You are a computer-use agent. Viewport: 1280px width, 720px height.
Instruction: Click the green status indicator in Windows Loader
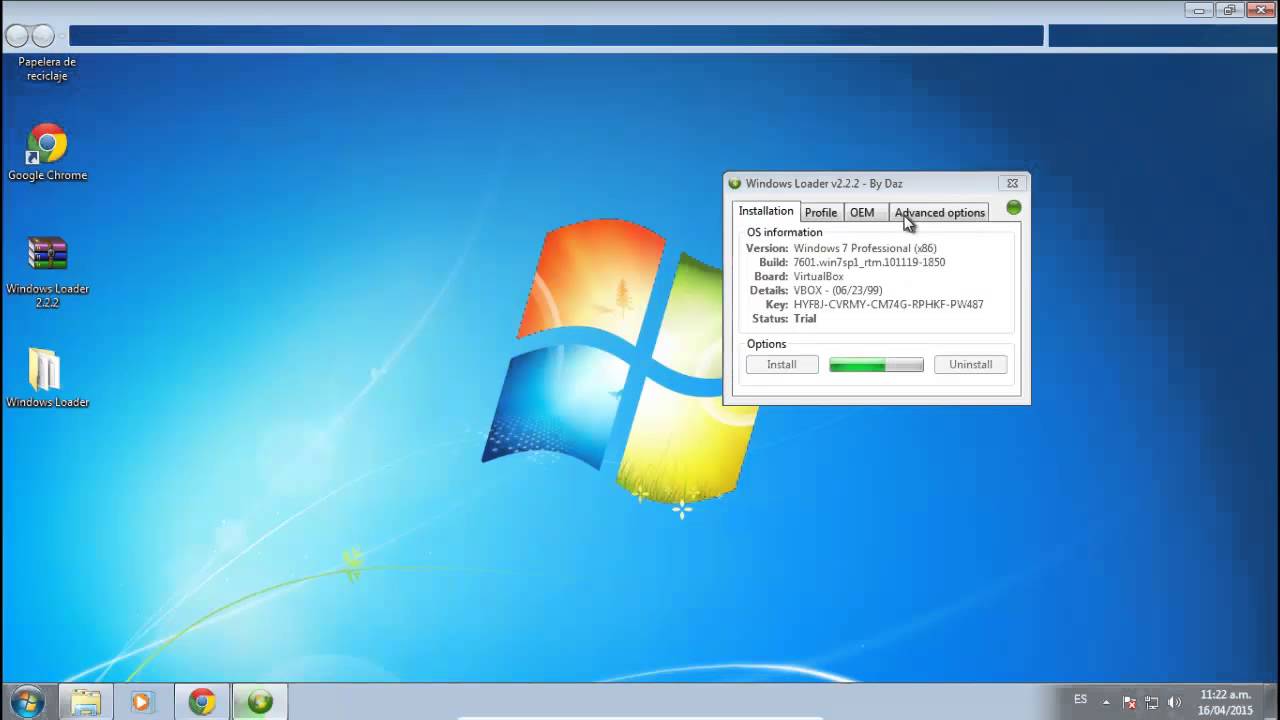pos(1014,208)
